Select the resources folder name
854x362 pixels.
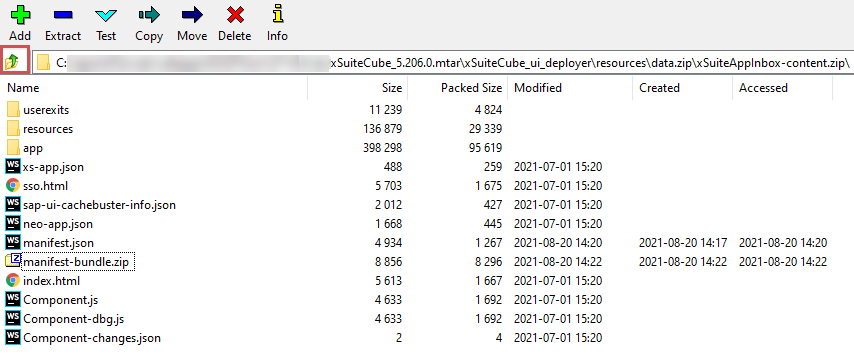click(48, 129)
